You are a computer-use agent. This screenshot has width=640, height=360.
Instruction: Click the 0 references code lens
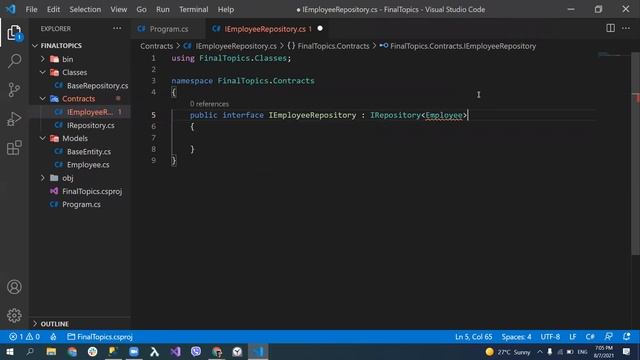[x=209, y=104]
